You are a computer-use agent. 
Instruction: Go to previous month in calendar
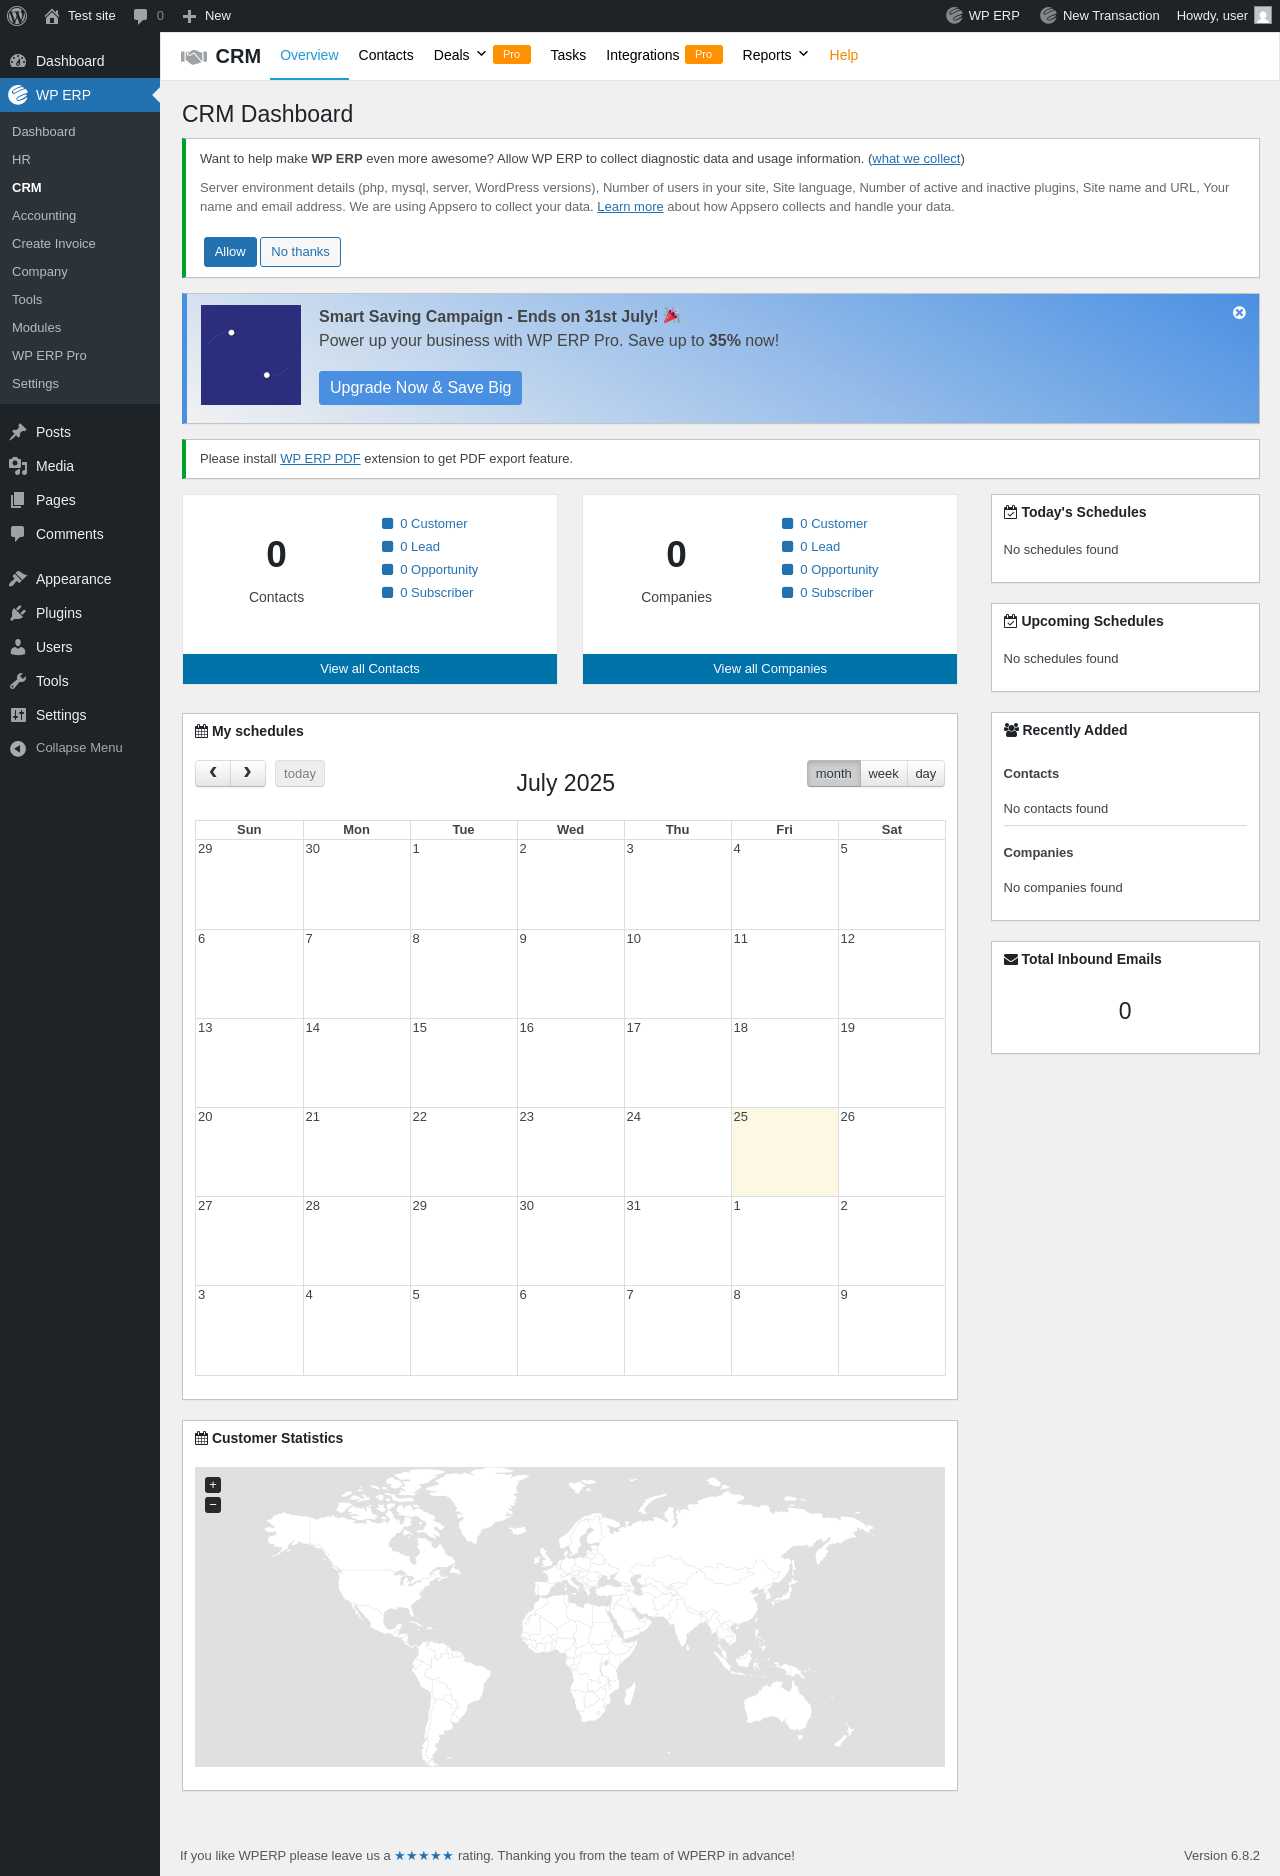pyautogui.click(x=213, y=773)
